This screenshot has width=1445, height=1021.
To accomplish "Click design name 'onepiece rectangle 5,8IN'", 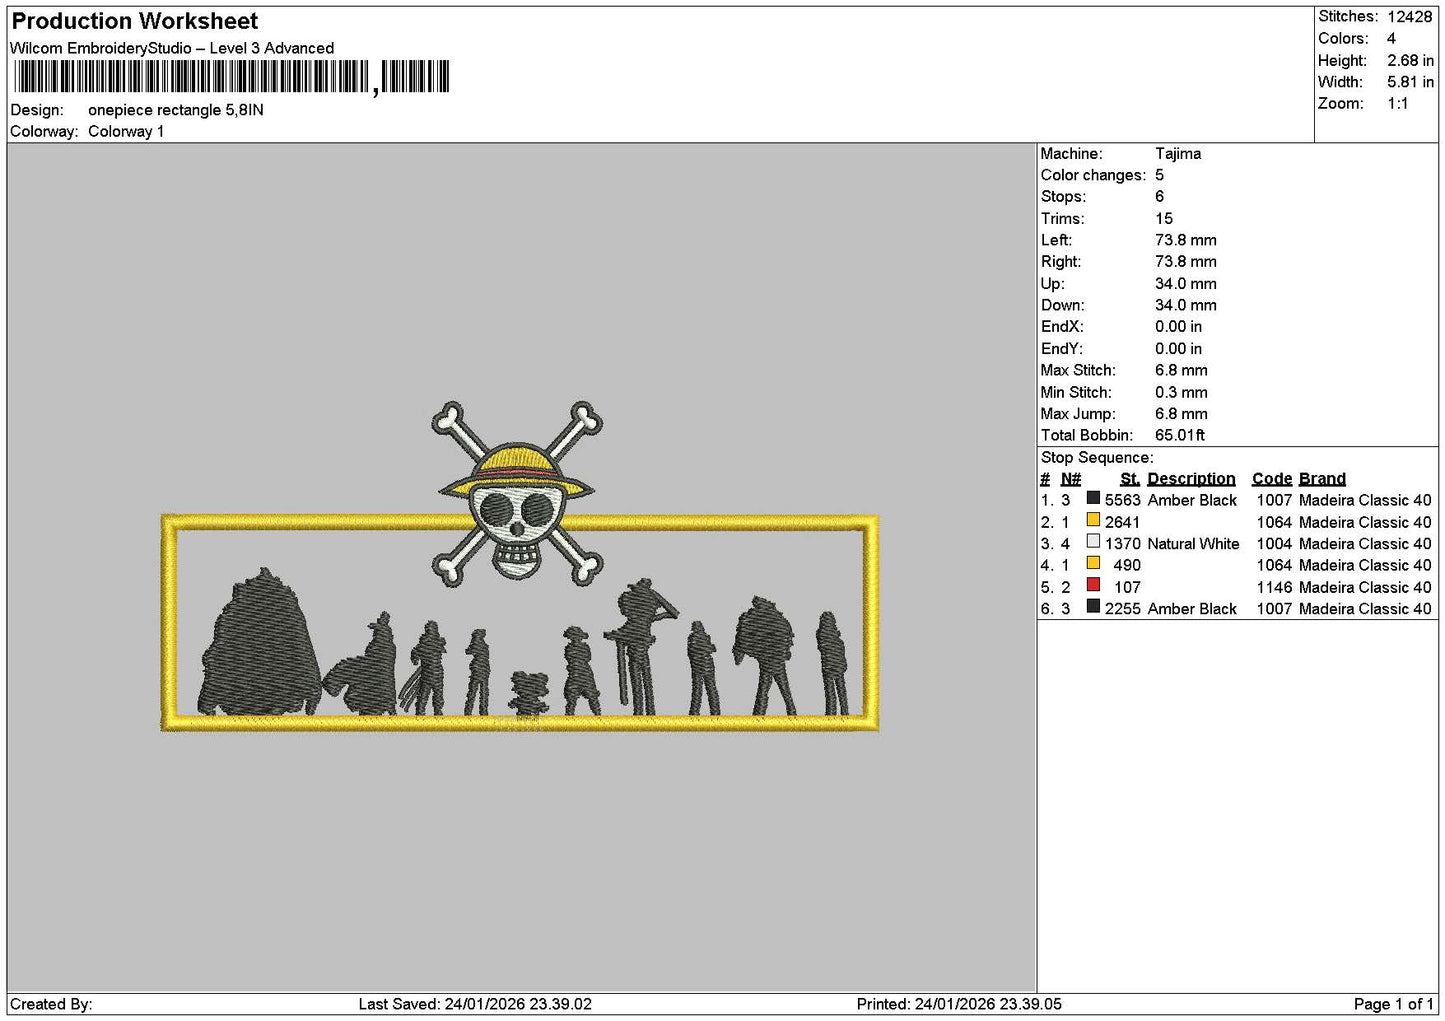I will coord(176,110).
